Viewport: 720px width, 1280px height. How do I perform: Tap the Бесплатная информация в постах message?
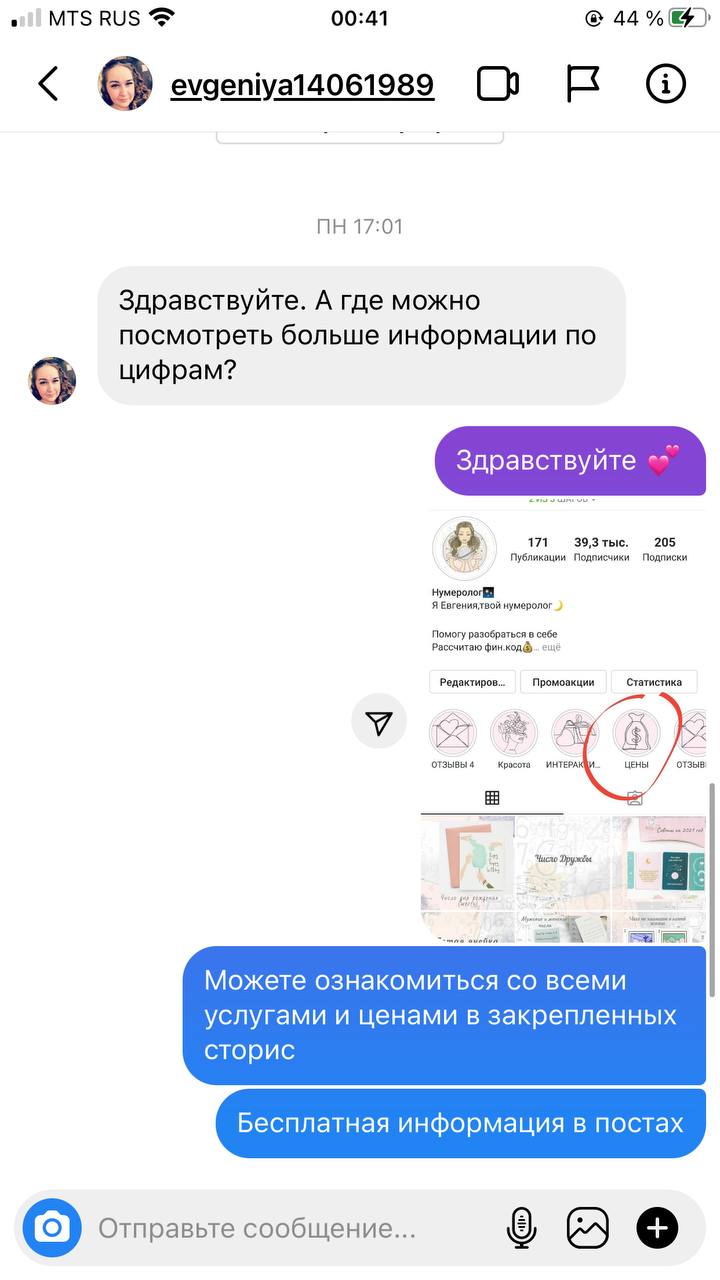coord(461,1123)
